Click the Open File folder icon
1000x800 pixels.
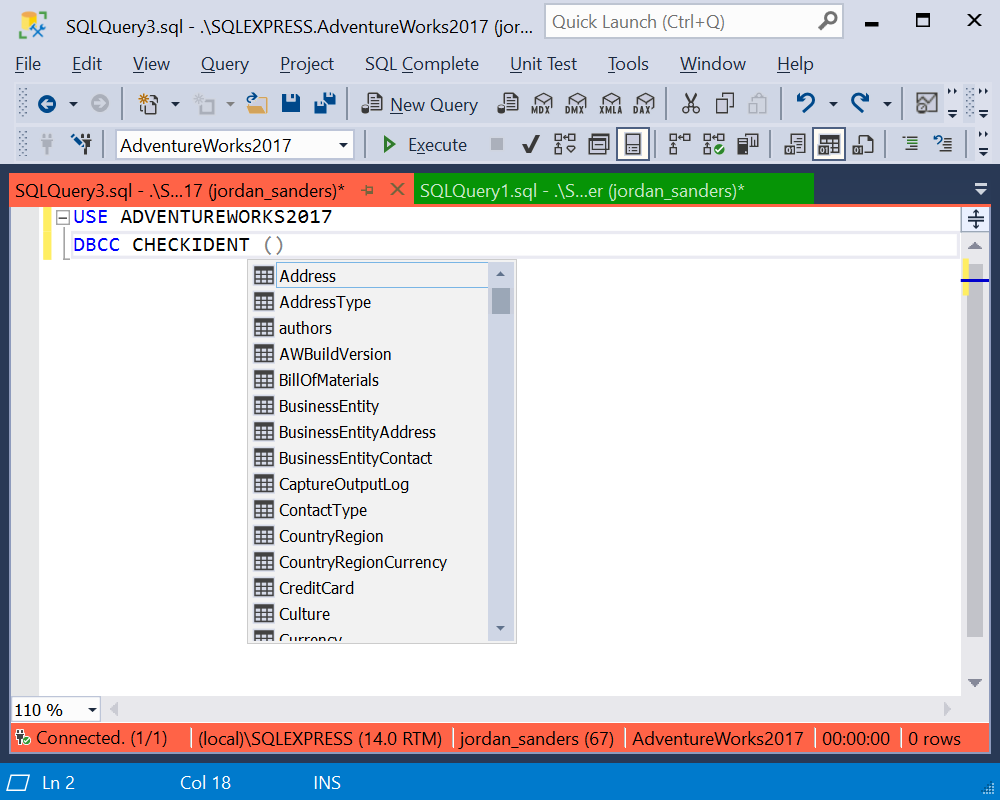257,103
